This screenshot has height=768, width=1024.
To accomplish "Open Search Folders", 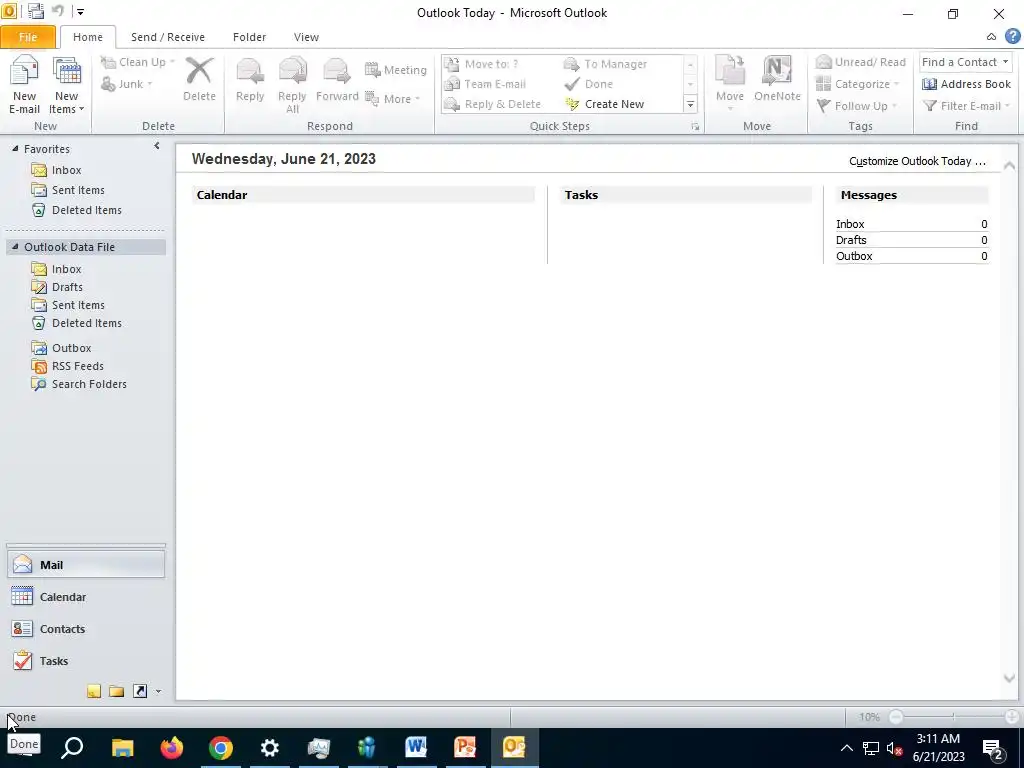I will click(79, 384).
